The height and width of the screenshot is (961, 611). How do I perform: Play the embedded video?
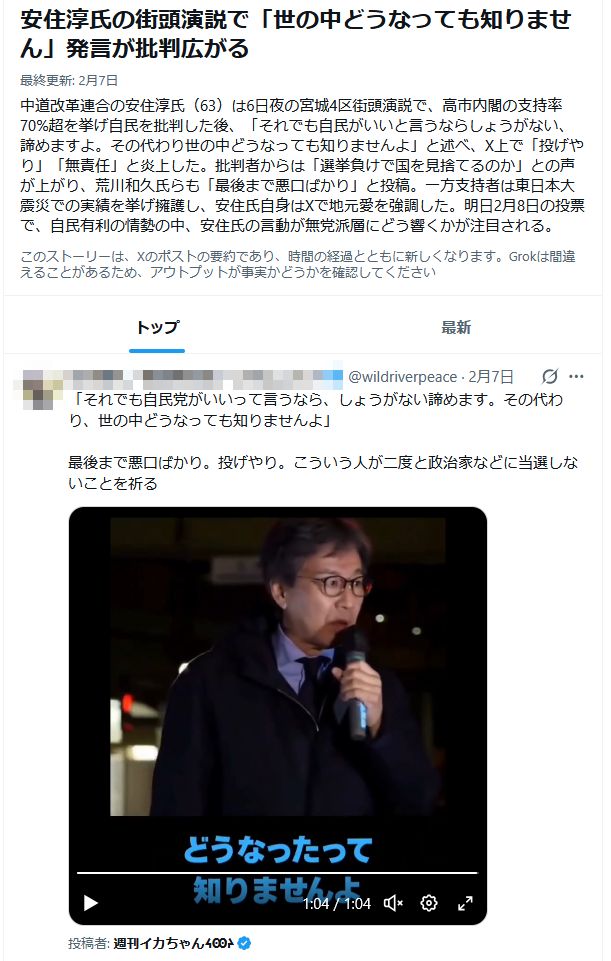tap(91, 903)
